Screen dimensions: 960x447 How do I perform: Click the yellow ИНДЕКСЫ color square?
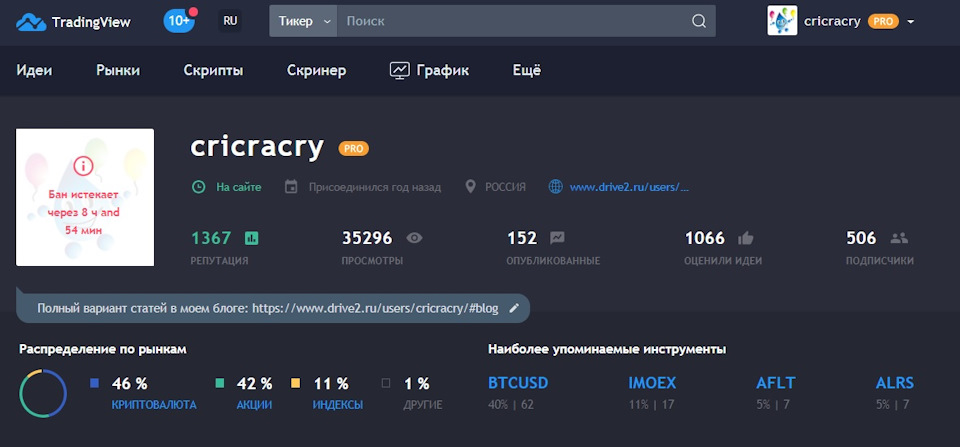(296, 383)
